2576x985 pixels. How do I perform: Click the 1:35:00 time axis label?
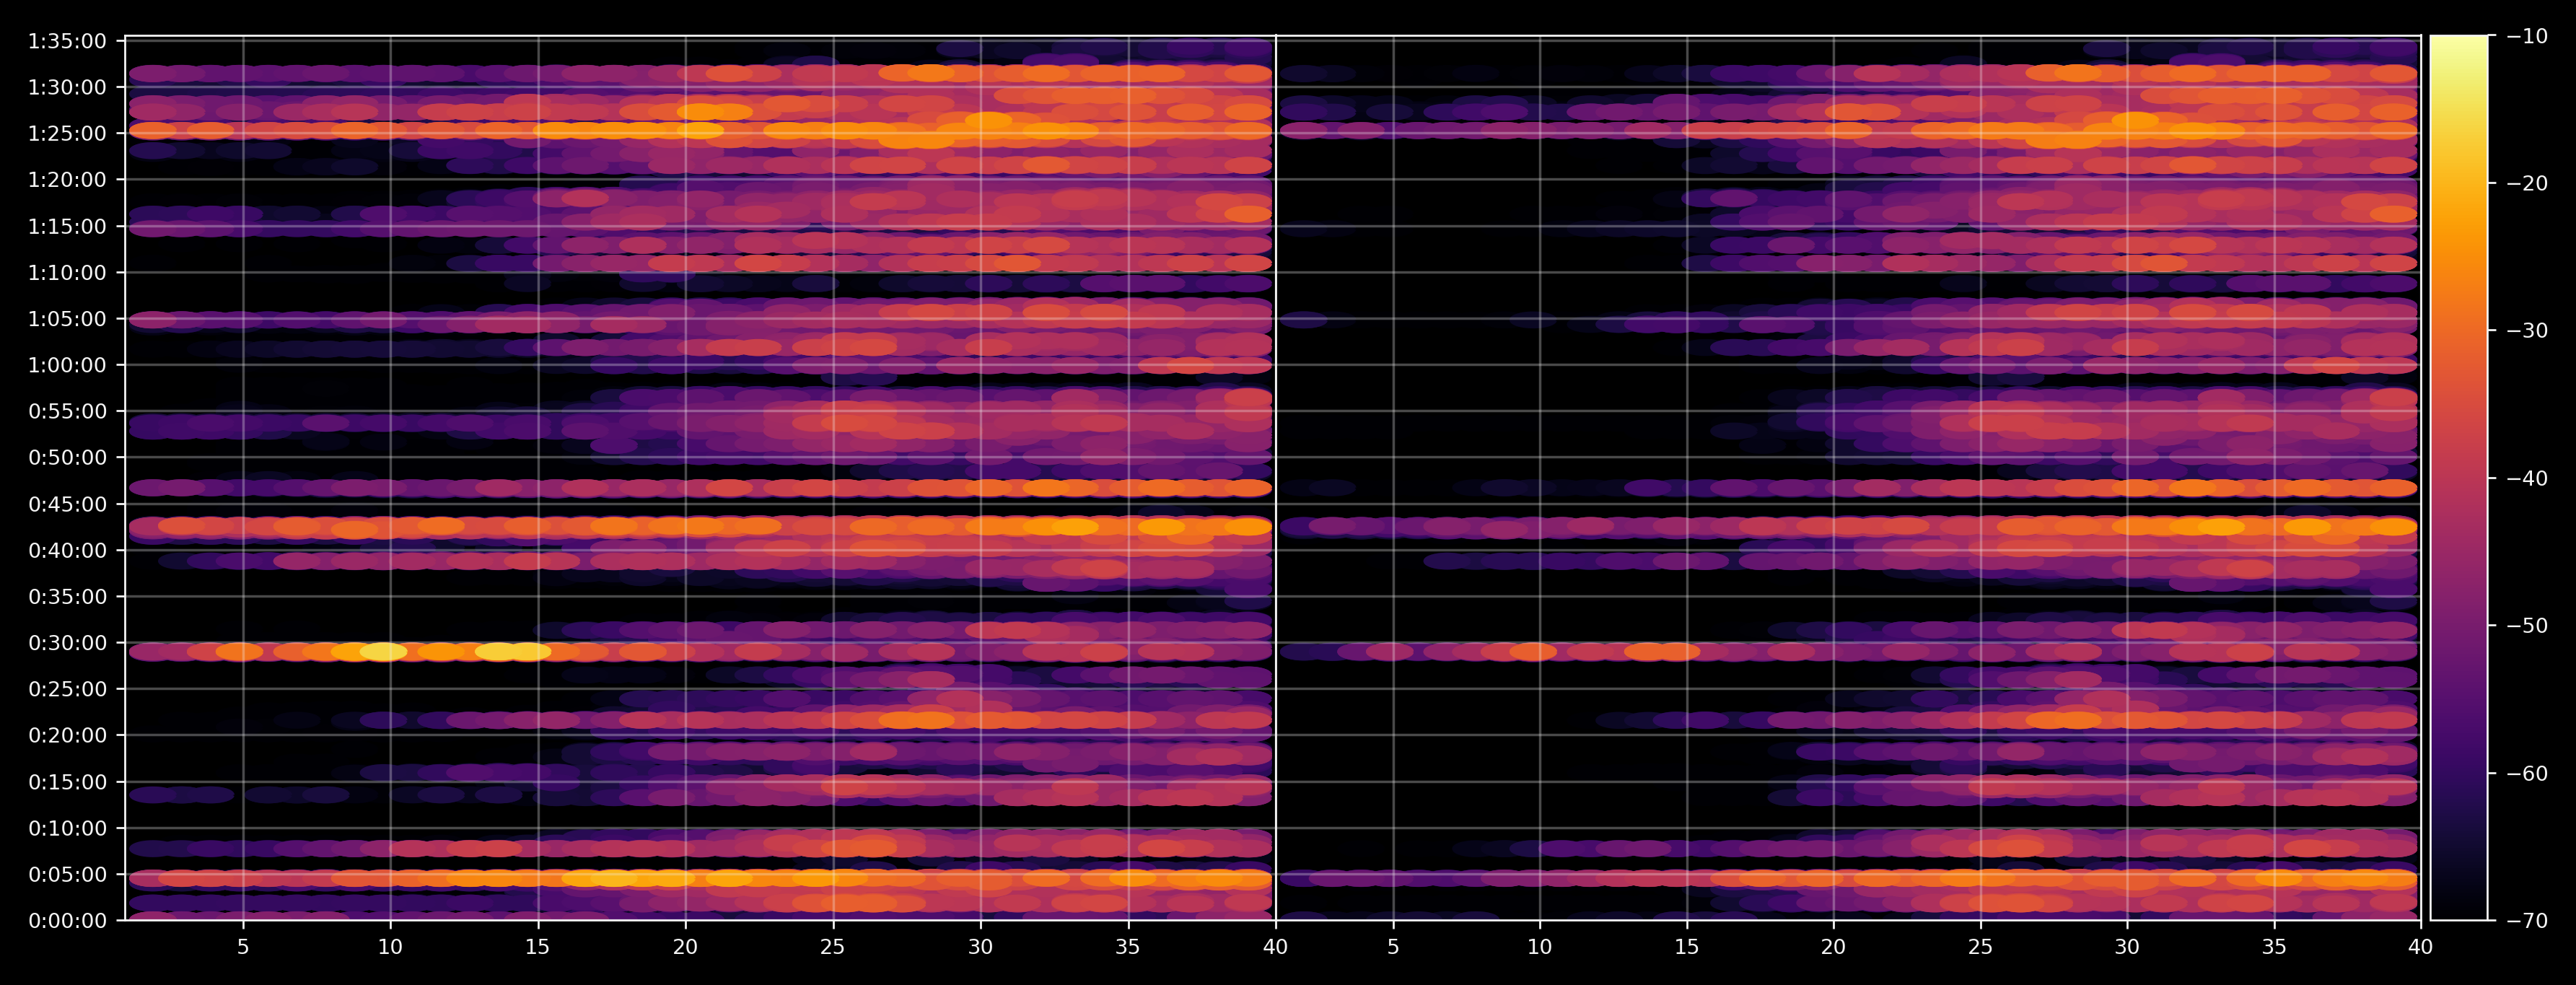click(x=67, y=41)
